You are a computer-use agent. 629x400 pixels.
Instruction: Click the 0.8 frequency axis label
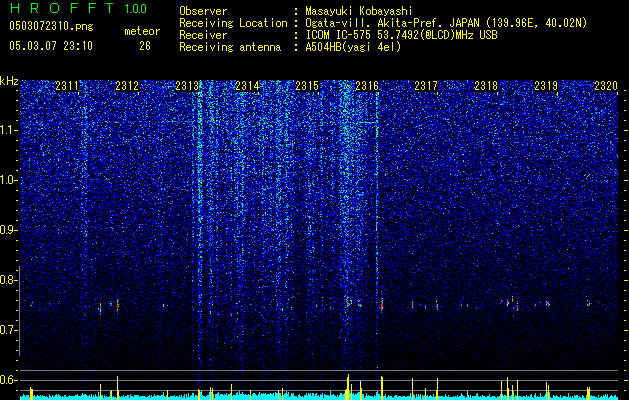point(8,280)
